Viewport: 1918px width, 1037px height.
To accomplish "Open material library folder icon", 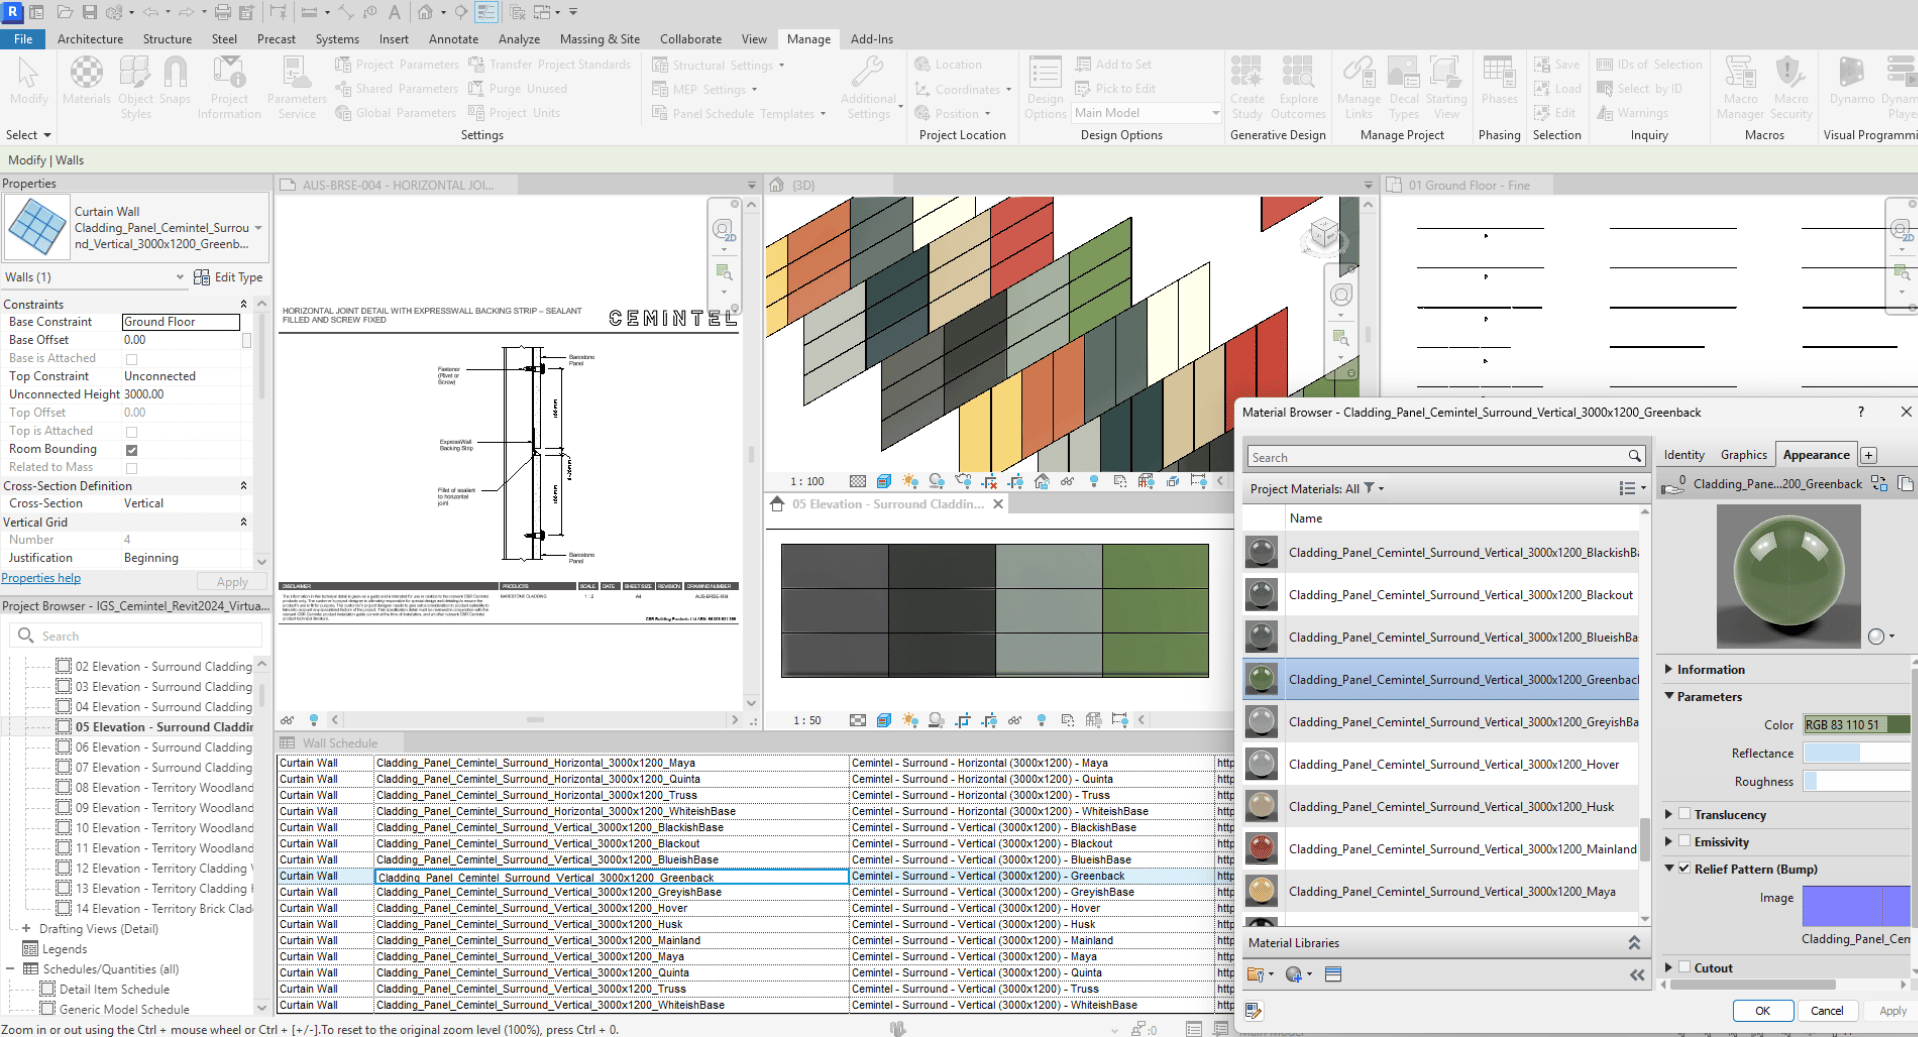I will (x=1256, y=974).
